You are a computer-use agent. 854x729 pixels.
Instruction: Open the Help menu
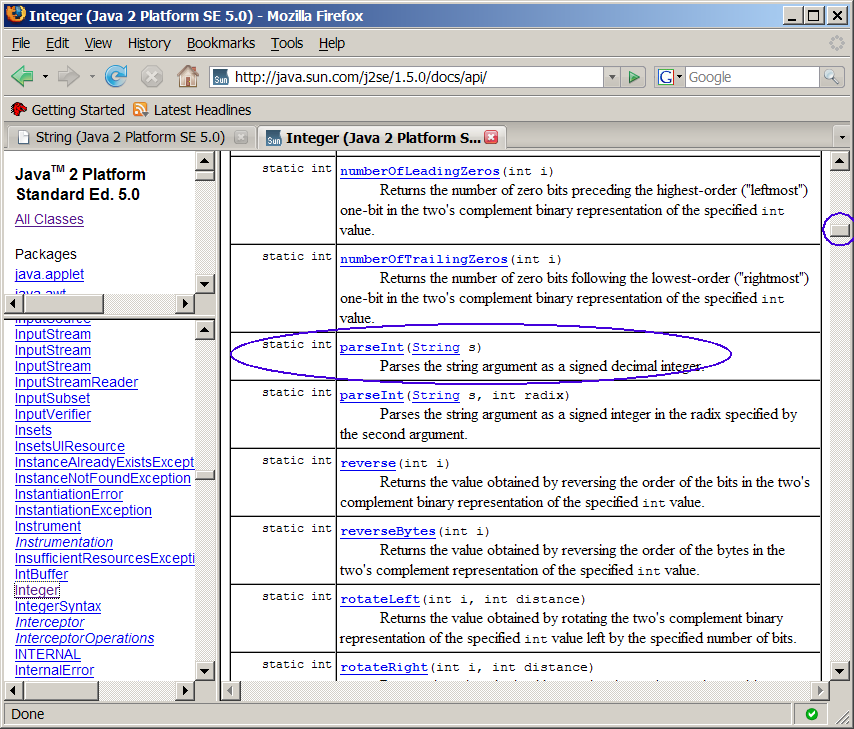tap(332, 44)
